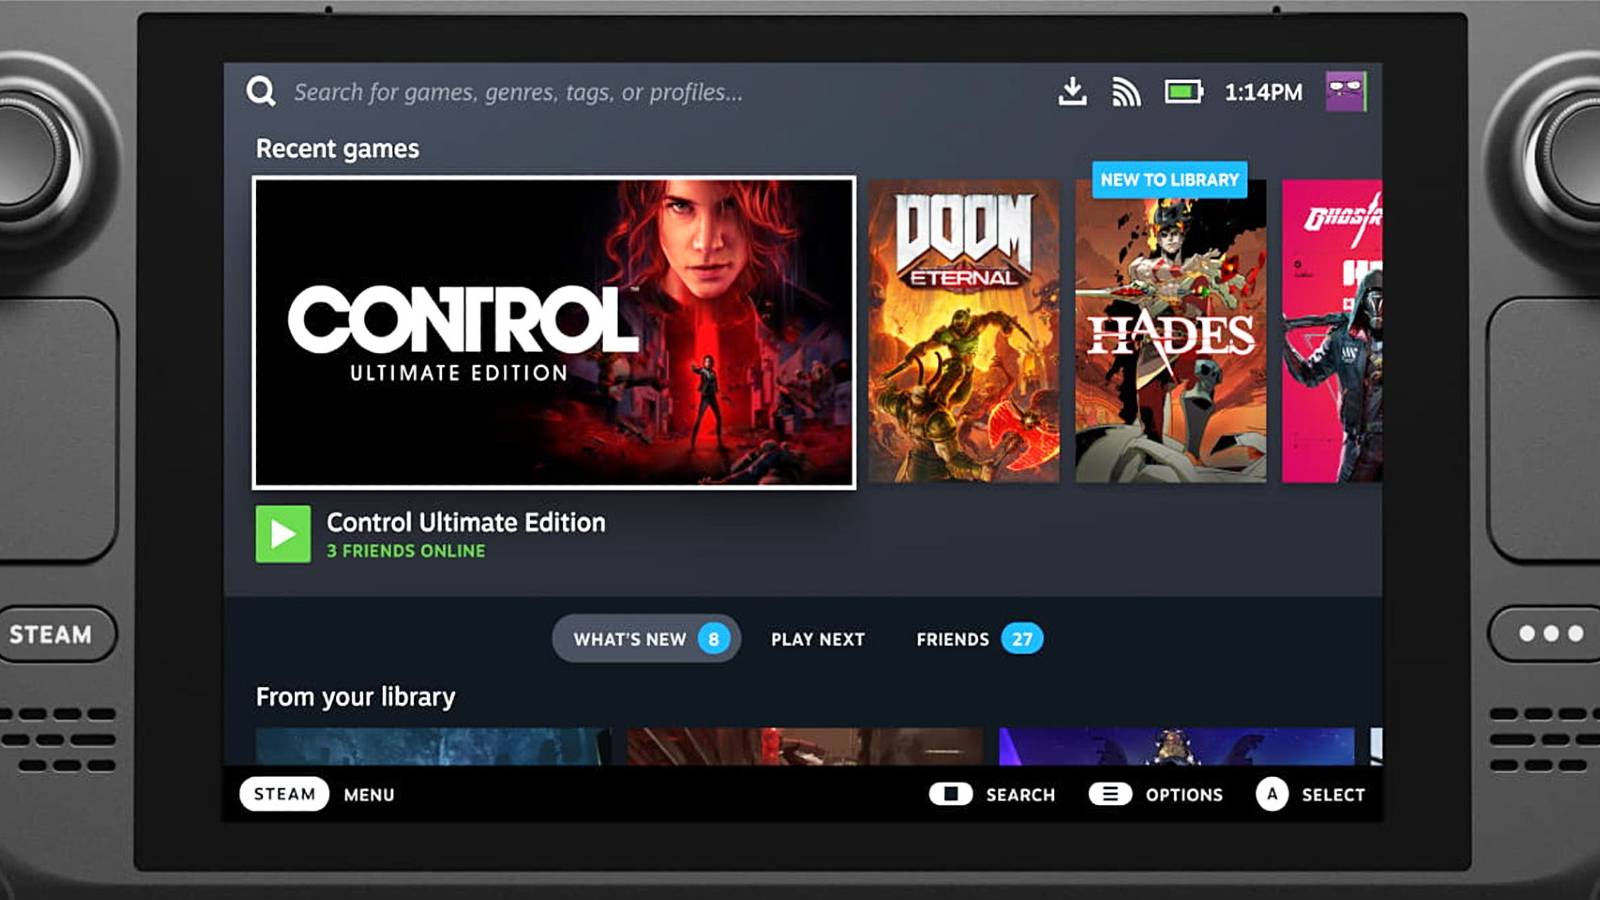Click the New To Library badge on Hades
Viewport: 1600px width, 900px height.
click(x=1170, y=180)
